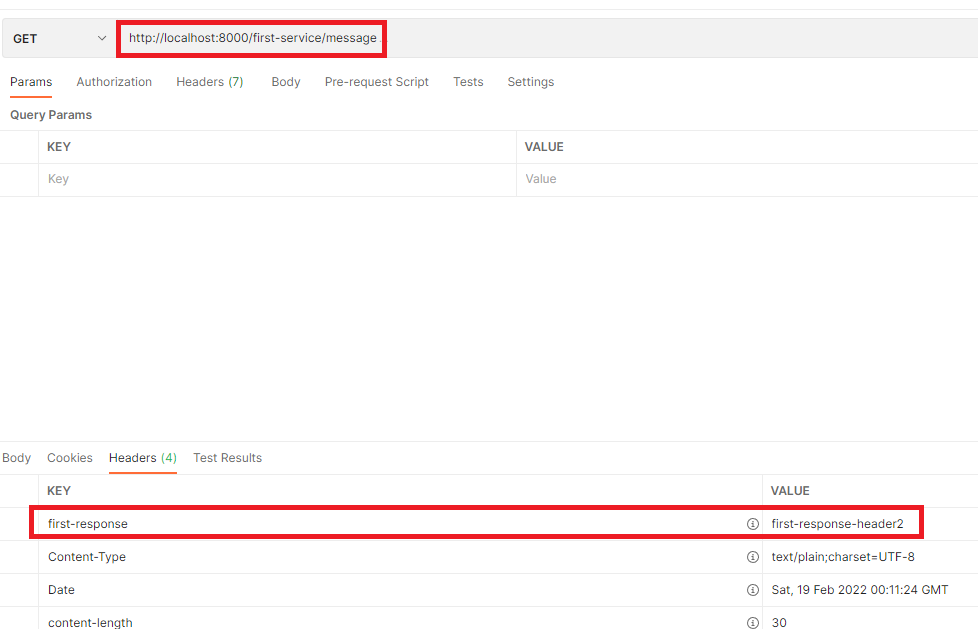Open the response Cookies tab

coord(70,458)
